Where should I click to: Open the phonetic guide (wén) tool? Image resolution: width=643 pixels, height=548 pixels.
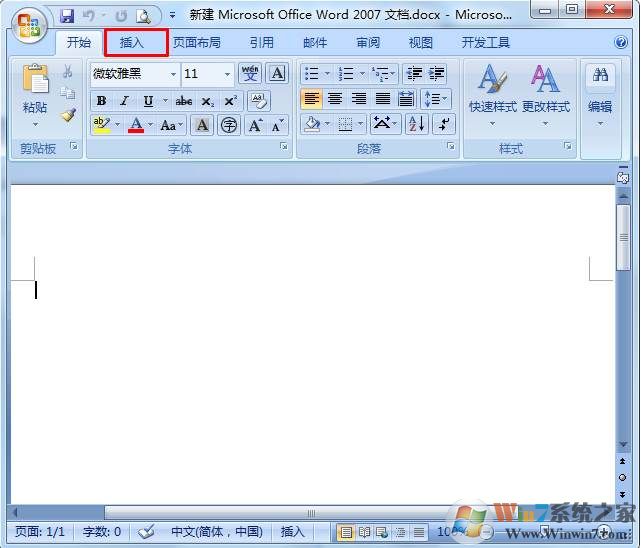point(250,74)
